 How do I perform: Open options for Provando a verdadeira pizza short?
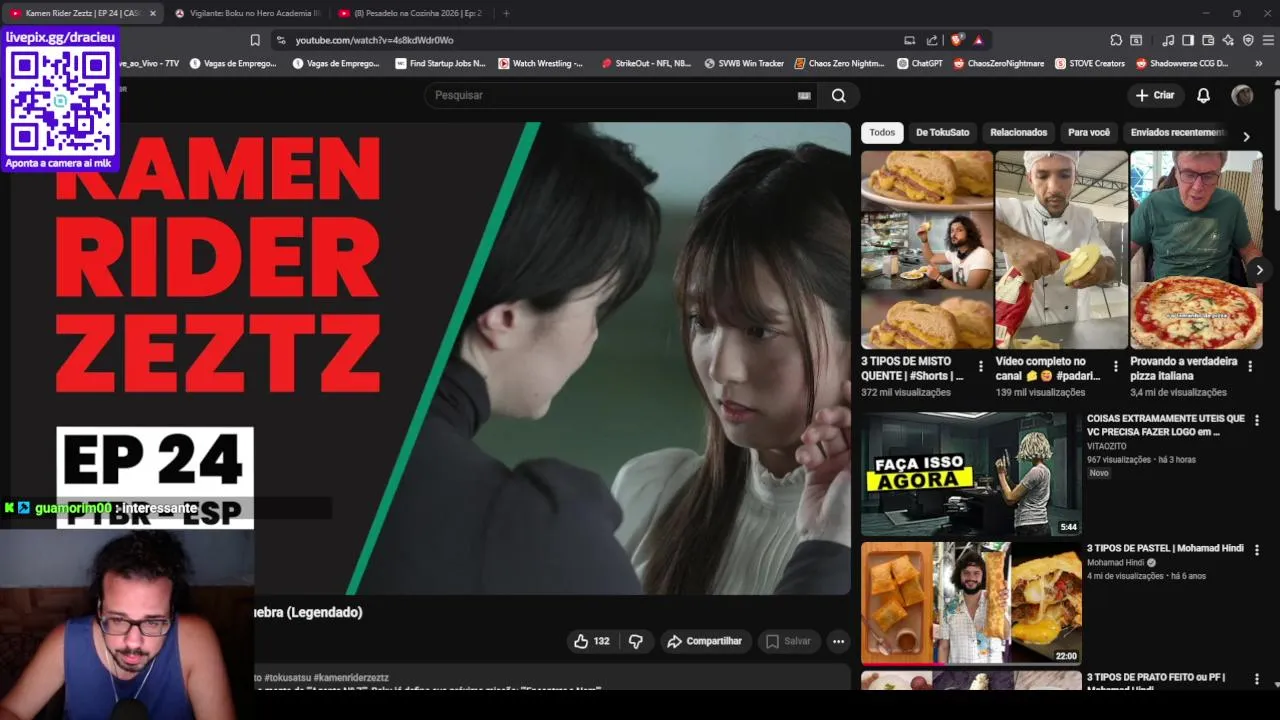[1250, 367]
